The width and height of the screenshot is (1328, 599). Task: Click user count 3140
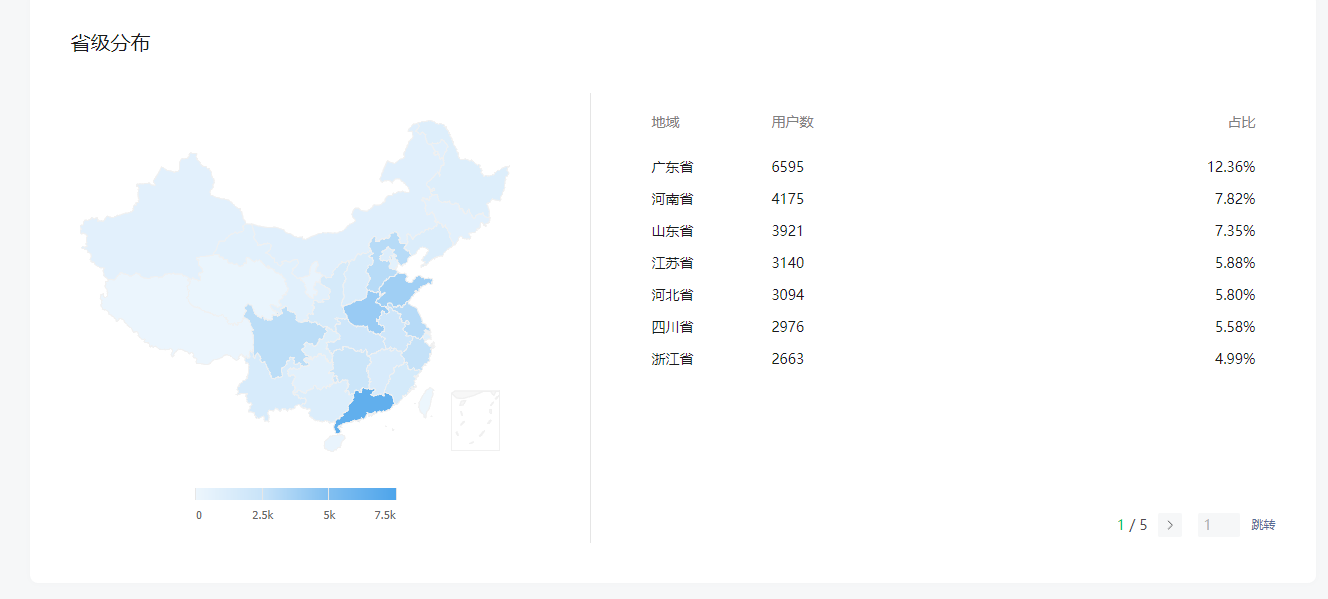pyautogui.click(x=787, y=263)
